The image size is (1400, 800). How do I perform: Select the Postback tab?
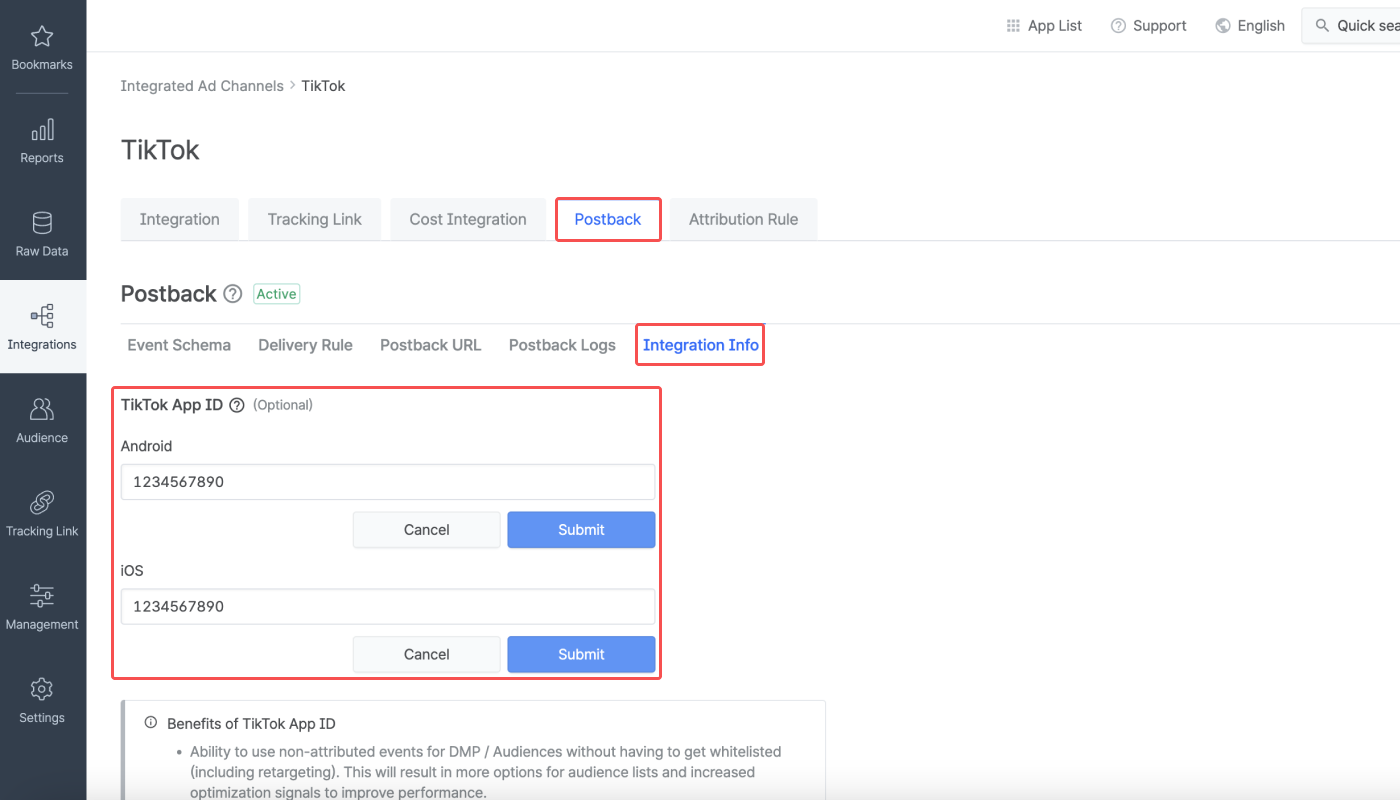(608, 220)
